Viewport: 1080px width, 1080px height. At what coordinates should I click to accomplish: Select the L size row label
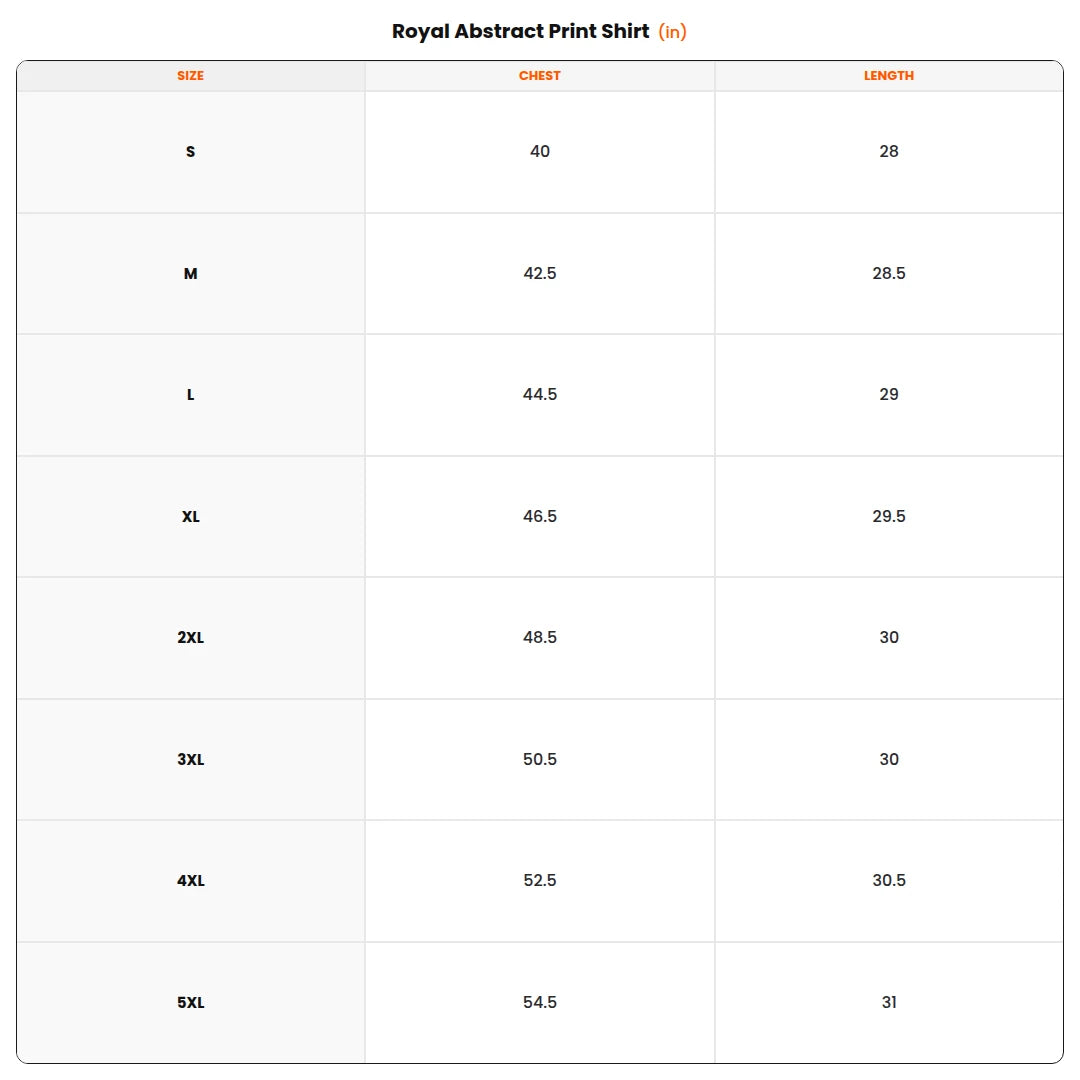pyautogui.click(x=191, y=395)
